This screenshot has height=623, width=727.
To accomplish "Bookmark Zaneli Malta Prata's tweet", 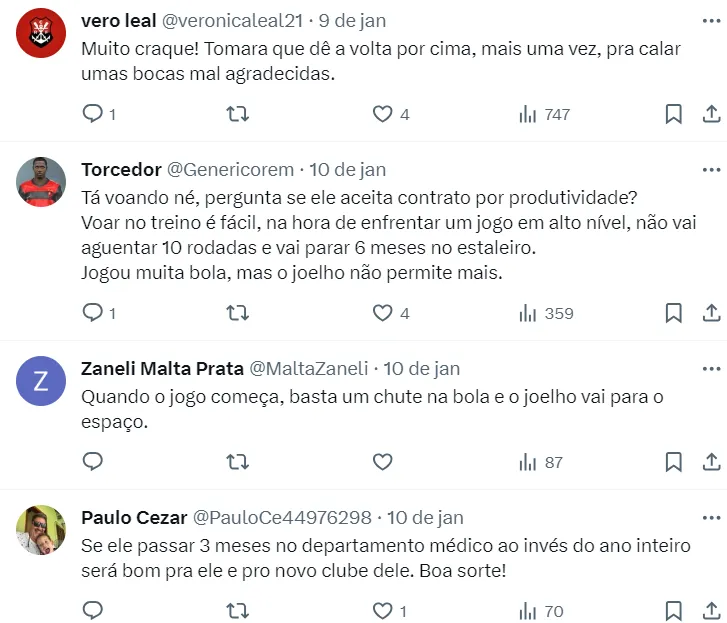I will tap(674, 462).
